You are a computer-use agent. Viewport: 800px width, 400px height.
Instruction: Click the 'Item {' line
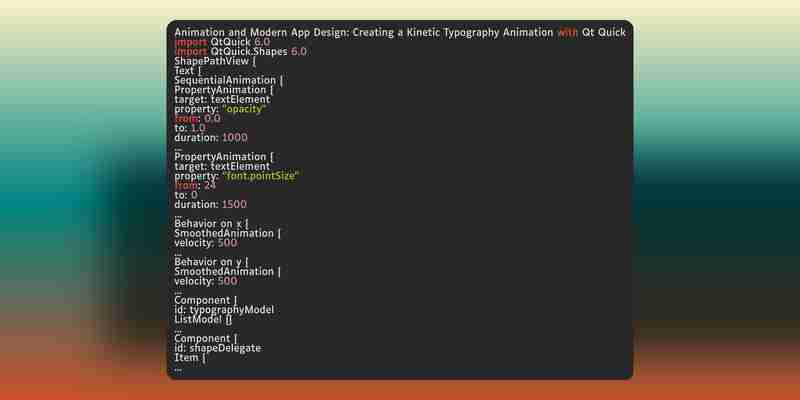click(190, 358)
